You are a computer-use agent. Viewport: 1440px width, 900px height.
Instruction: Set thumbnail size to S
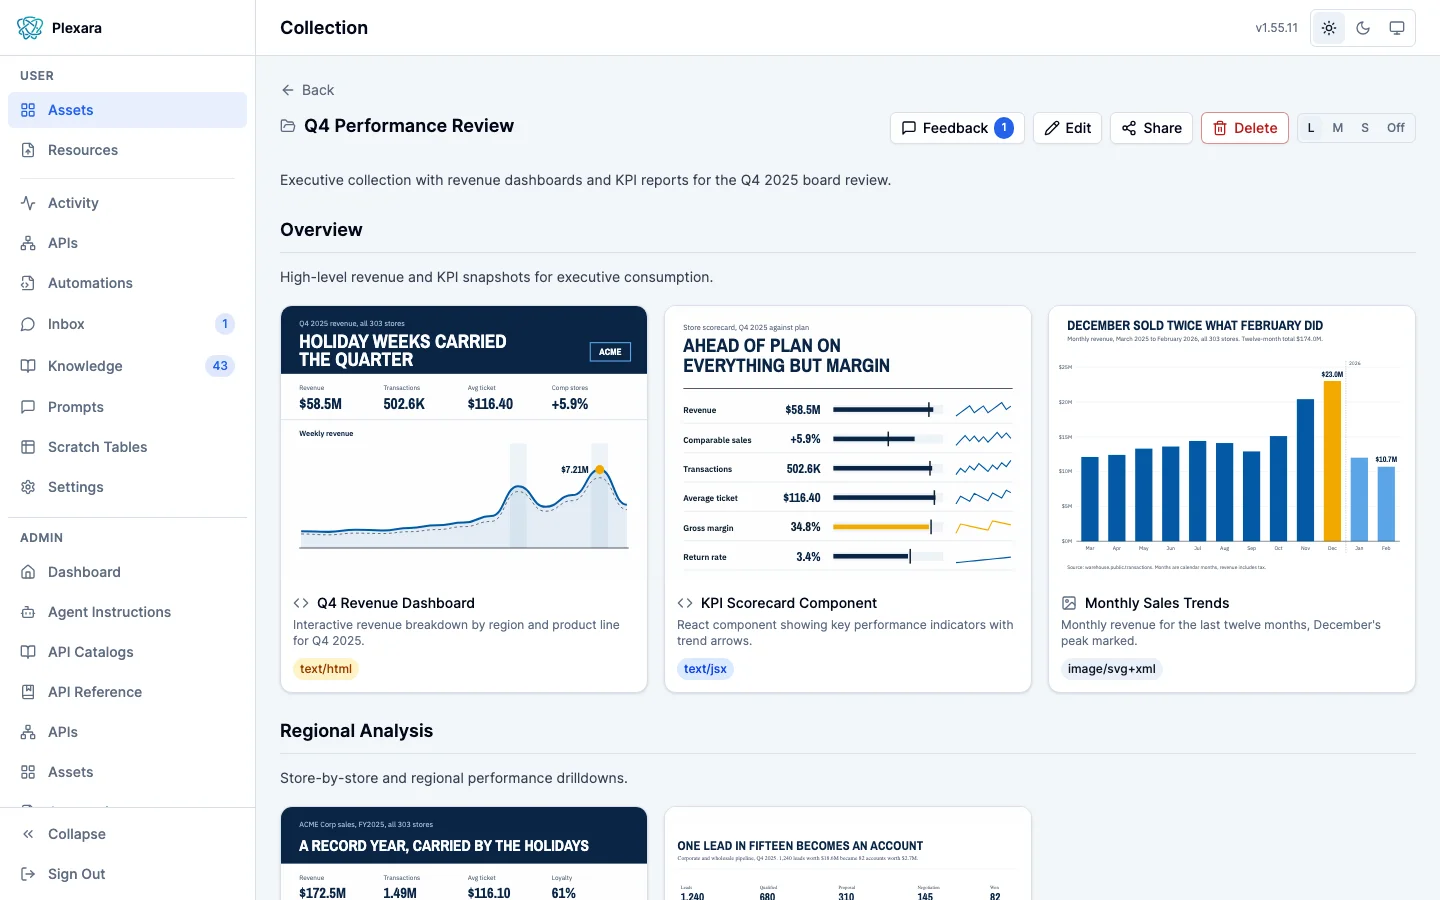pyautogui.click(x=1365, y=128)
